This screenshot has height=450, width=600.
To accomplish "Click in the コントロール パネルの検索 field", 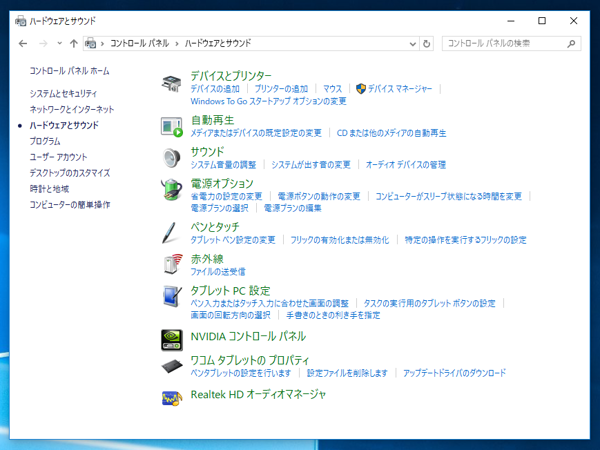I will pos(511,44).
